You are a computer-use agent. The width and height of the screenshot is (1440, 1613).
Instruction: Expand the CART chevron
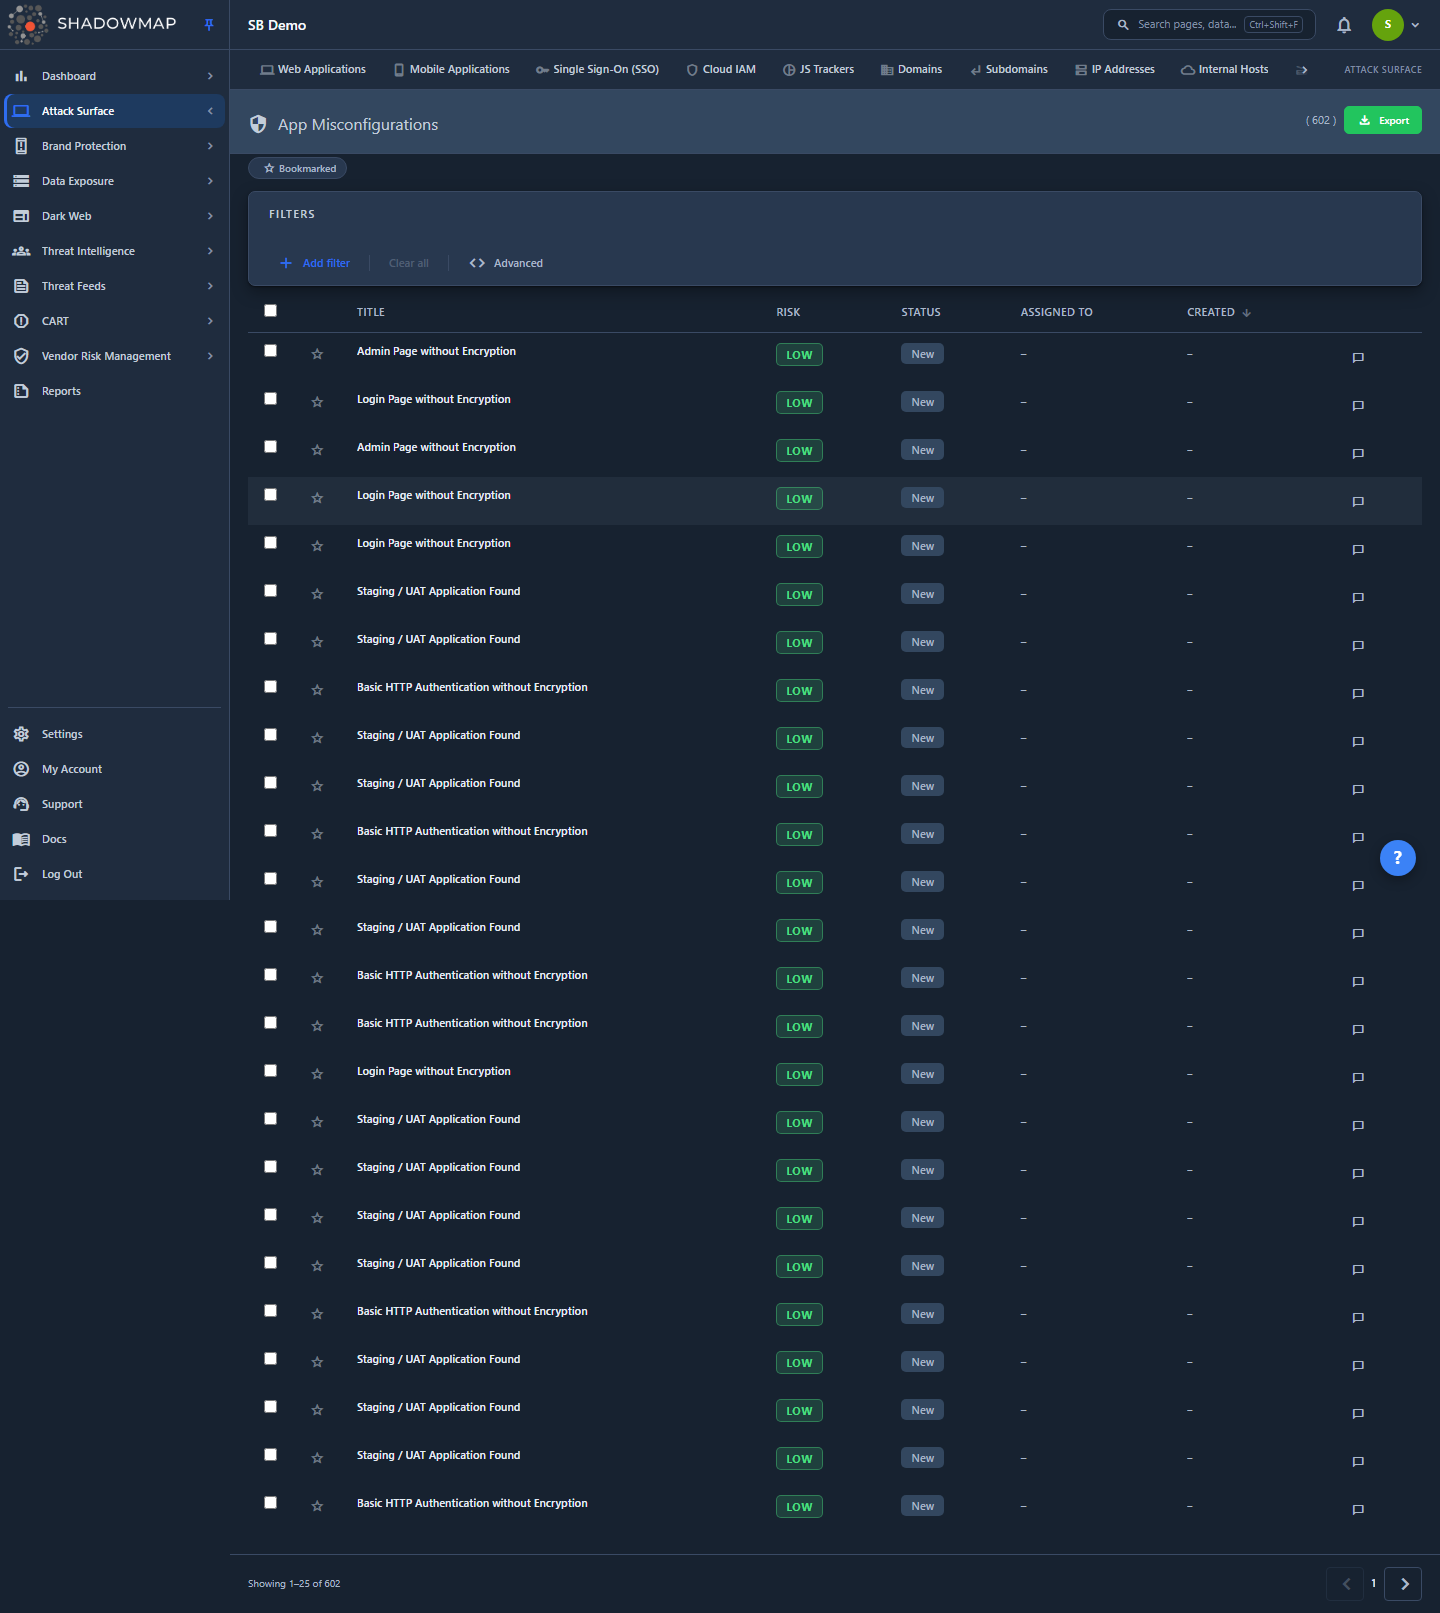(x=210, y=321)
